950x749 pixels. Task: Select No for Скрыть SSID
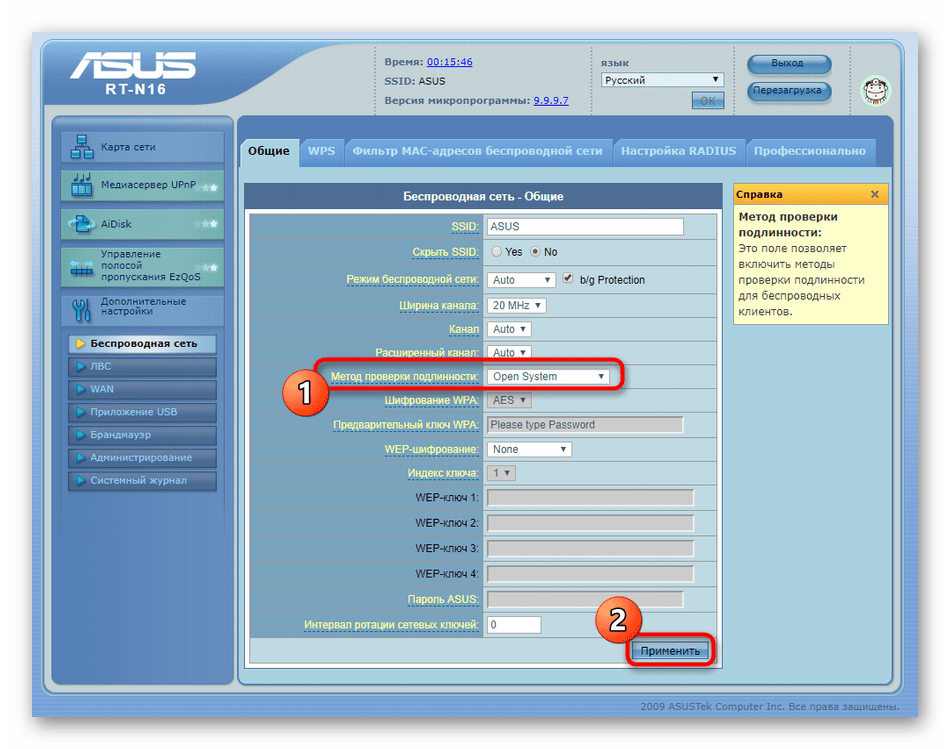(536, 251)
